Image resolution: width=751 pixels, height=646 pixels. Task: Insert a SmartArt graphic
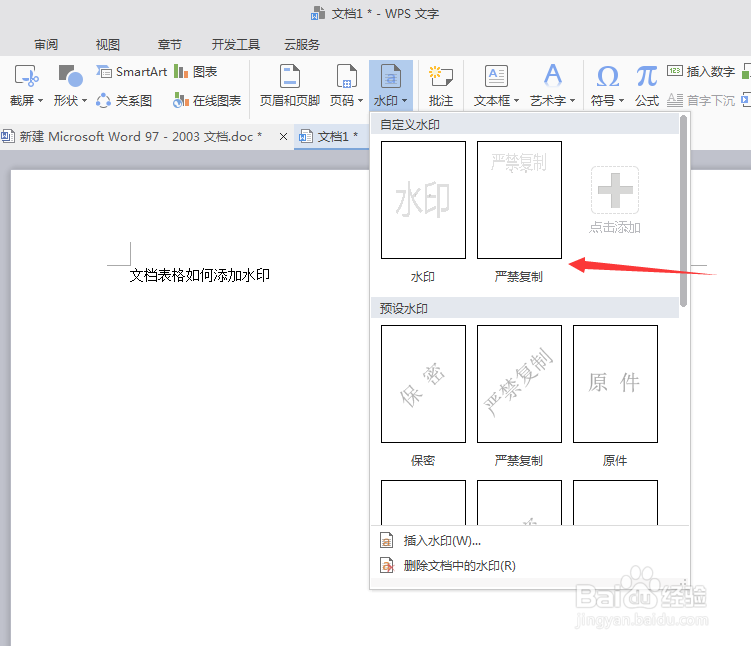(132, 72)
